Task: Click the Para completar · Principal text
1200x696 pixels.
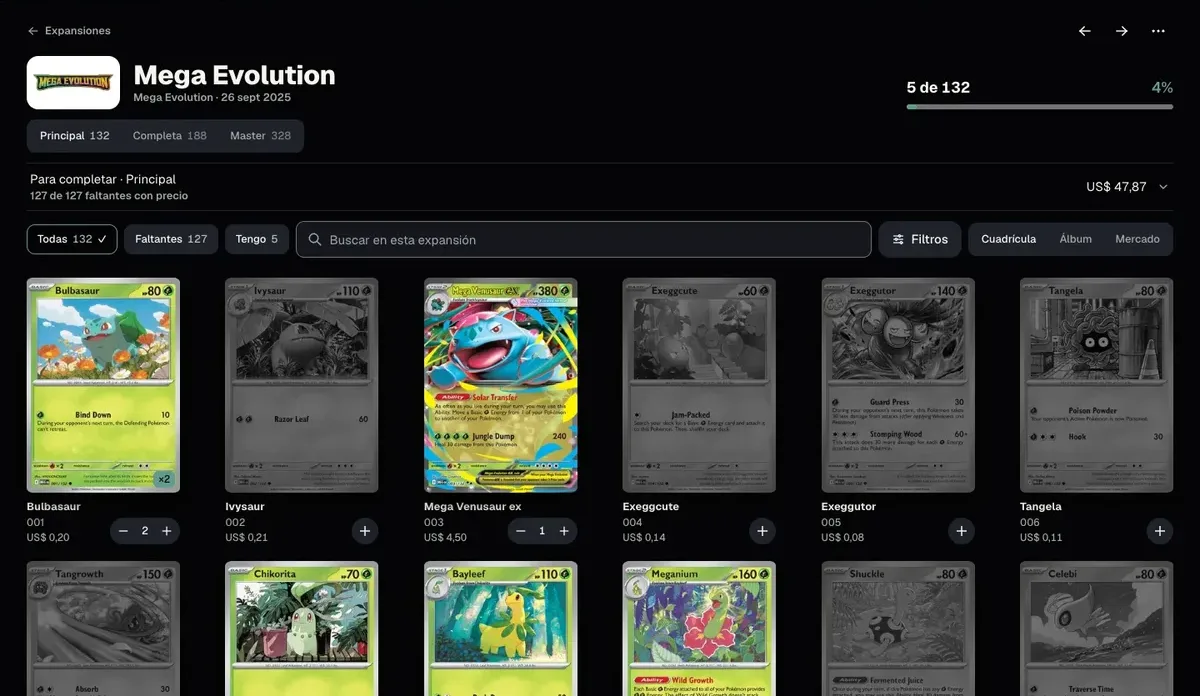Action: click(103, 179)
